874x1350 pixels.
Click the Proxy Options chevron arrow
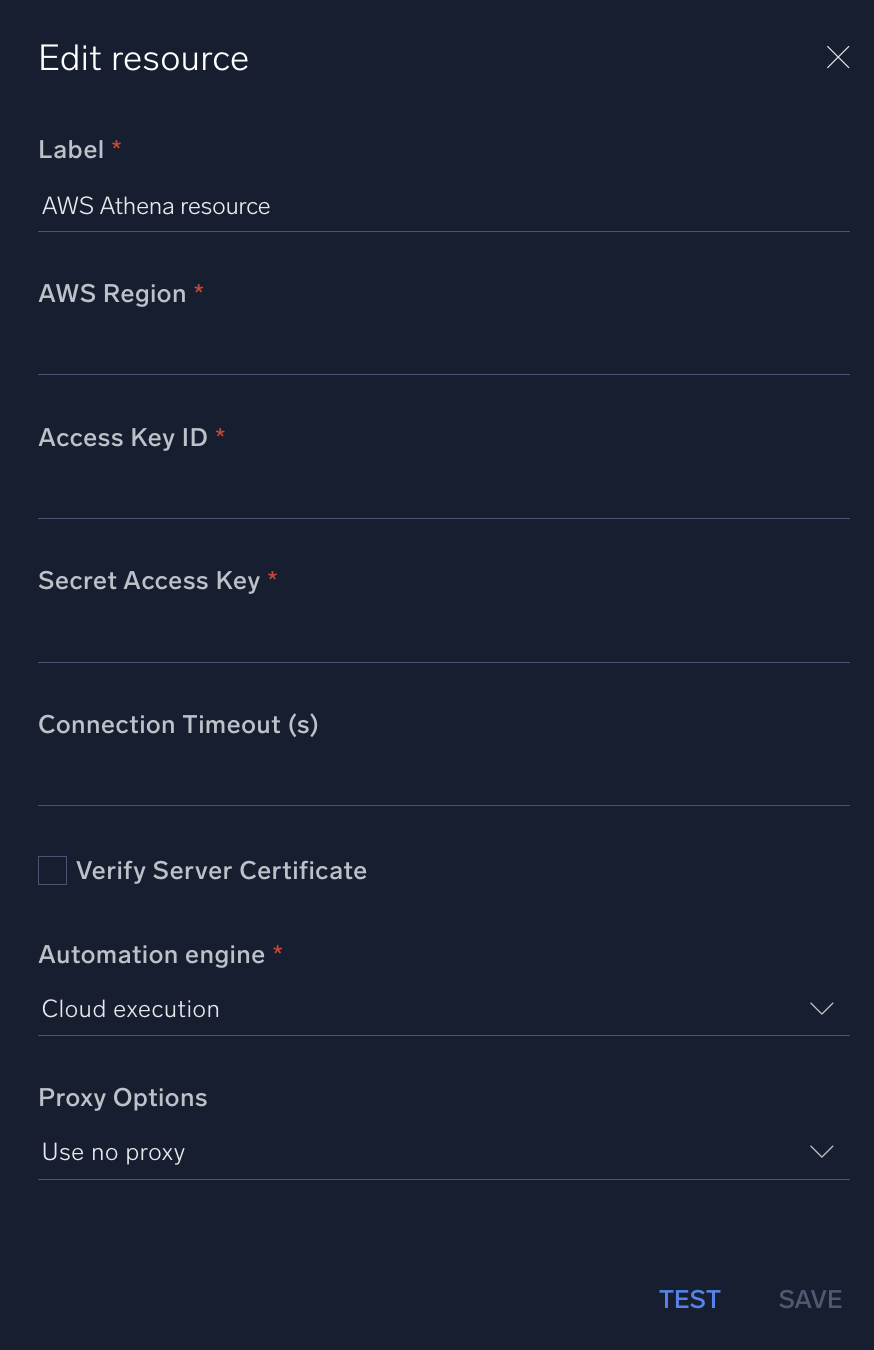(822, 1152)
